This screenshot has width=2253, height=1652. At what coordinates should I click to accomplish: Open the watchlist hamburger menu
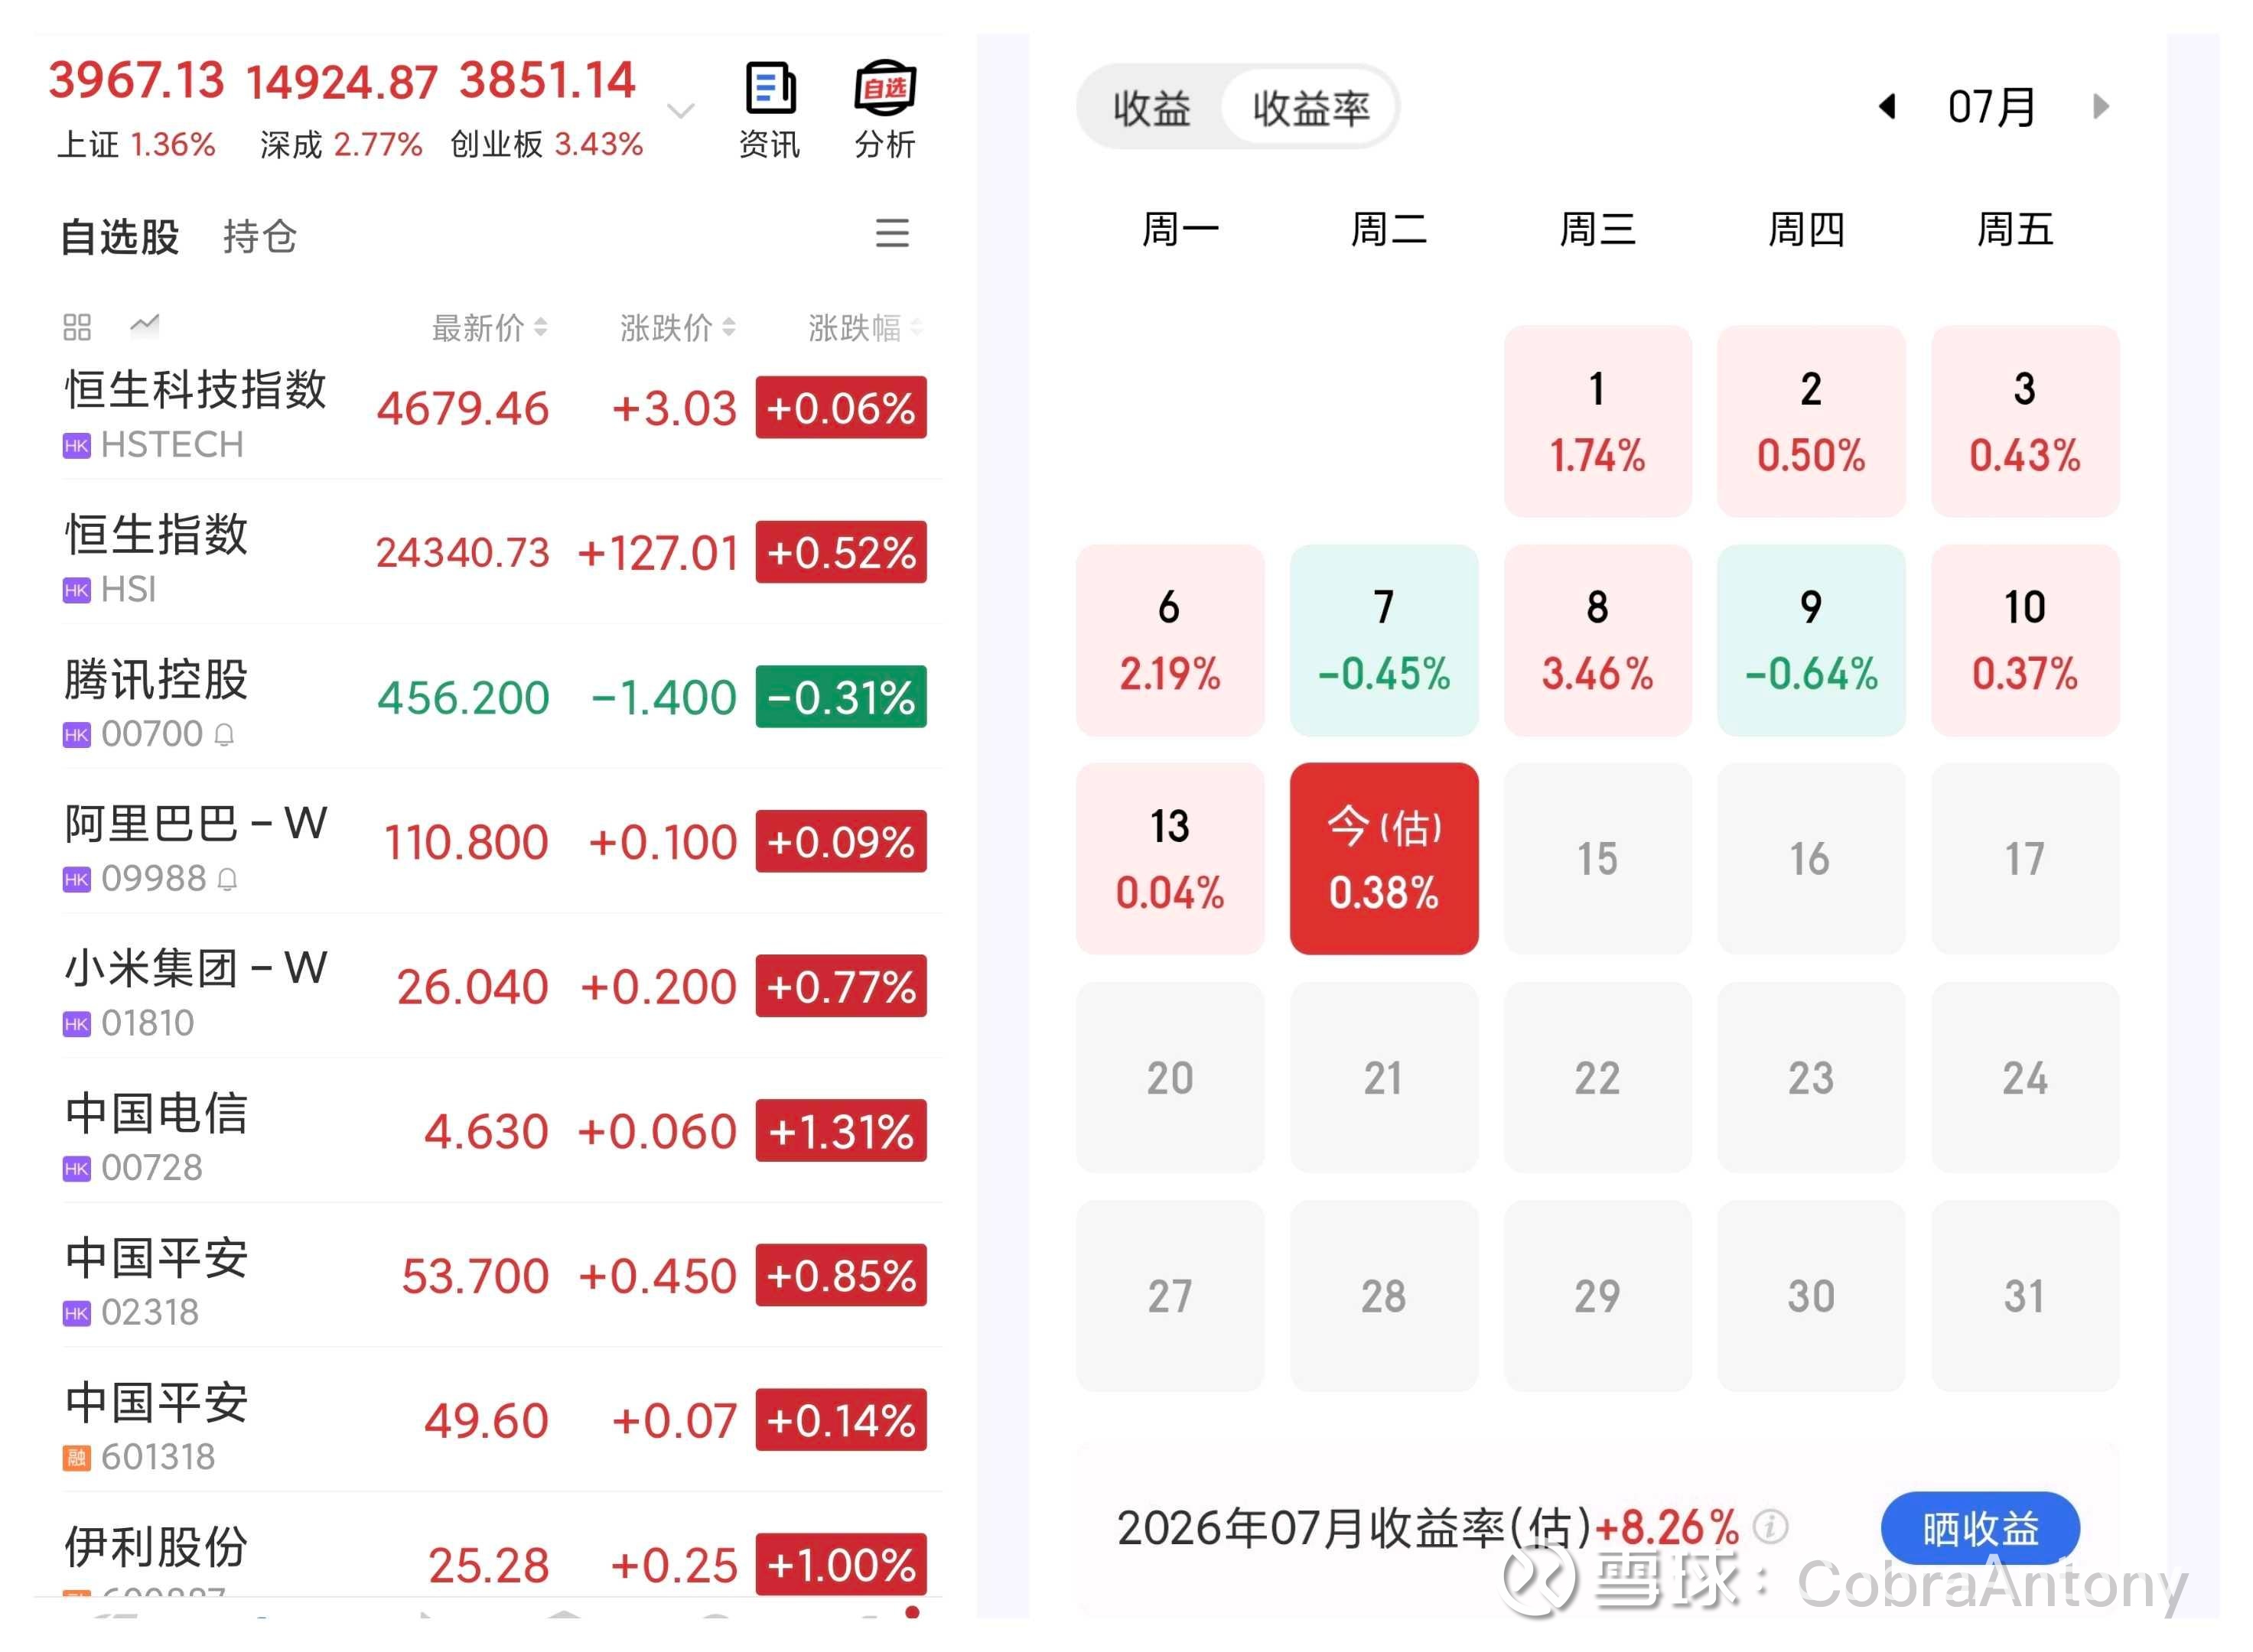point(892,233)
